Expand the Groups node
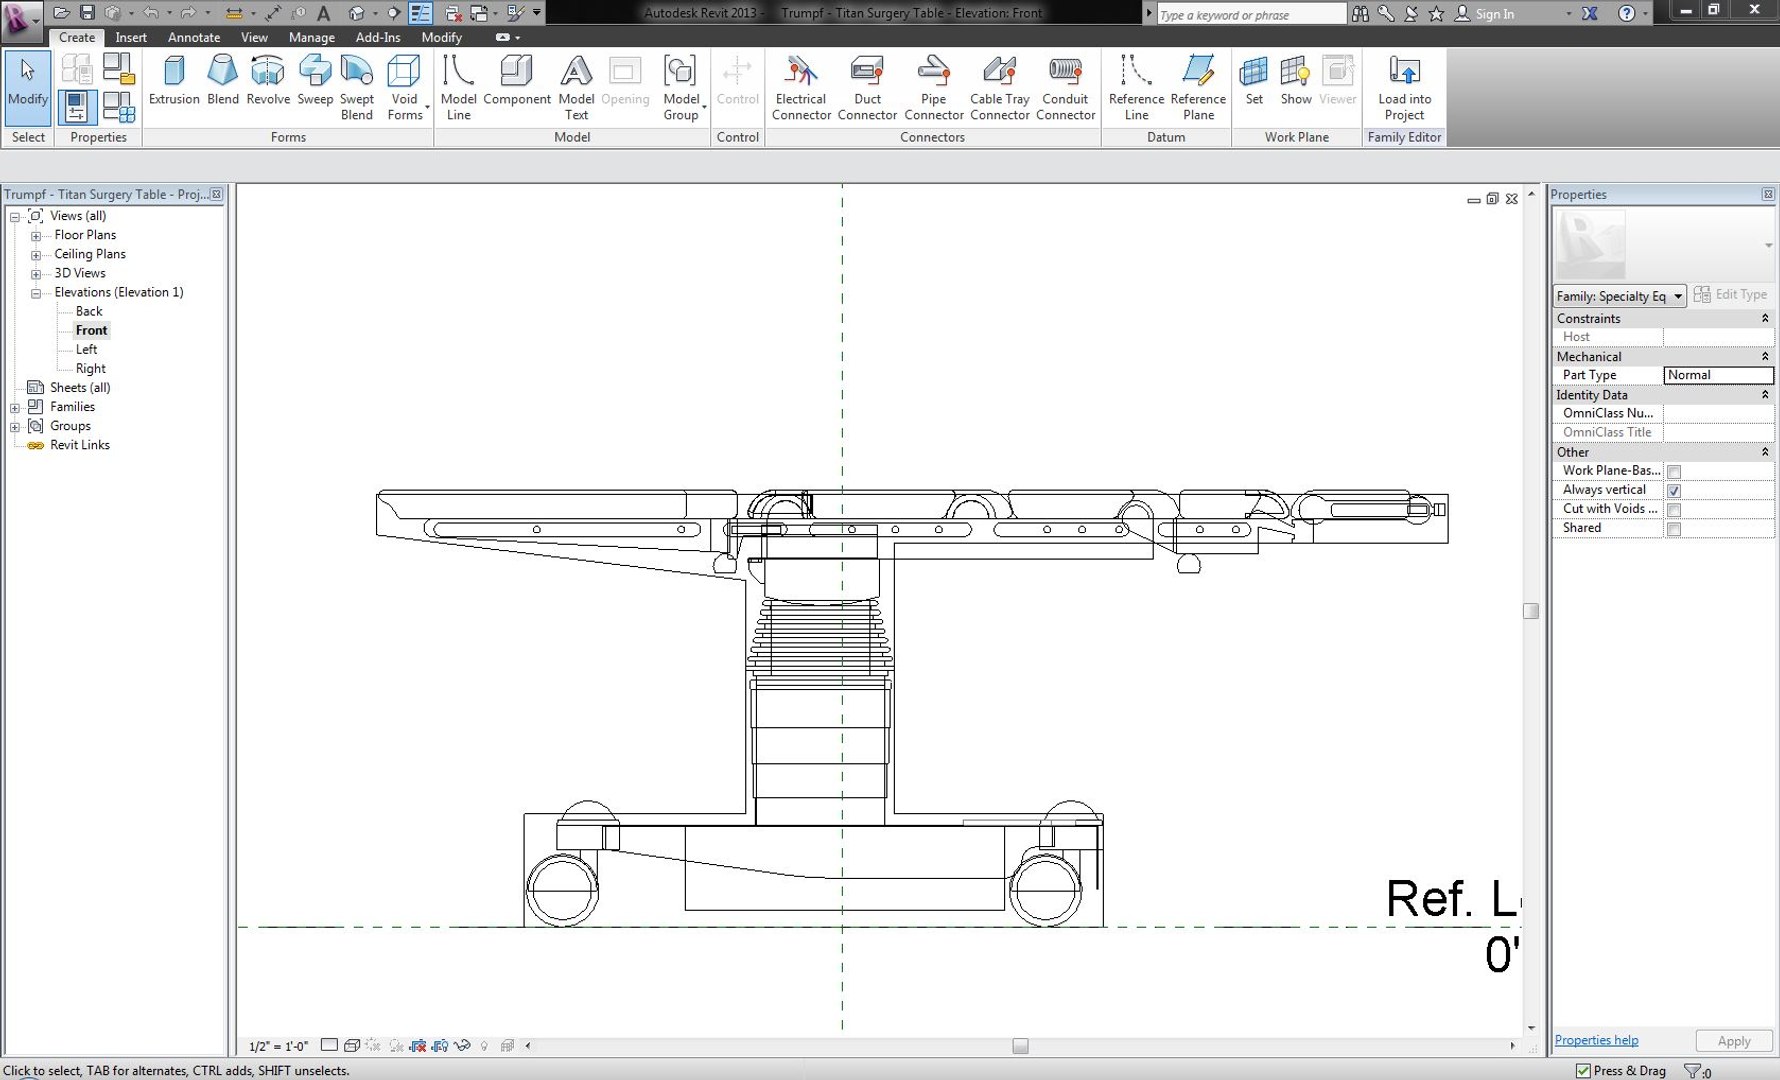This screenshot has height=1080, width=1780. [x=15, y=427]
